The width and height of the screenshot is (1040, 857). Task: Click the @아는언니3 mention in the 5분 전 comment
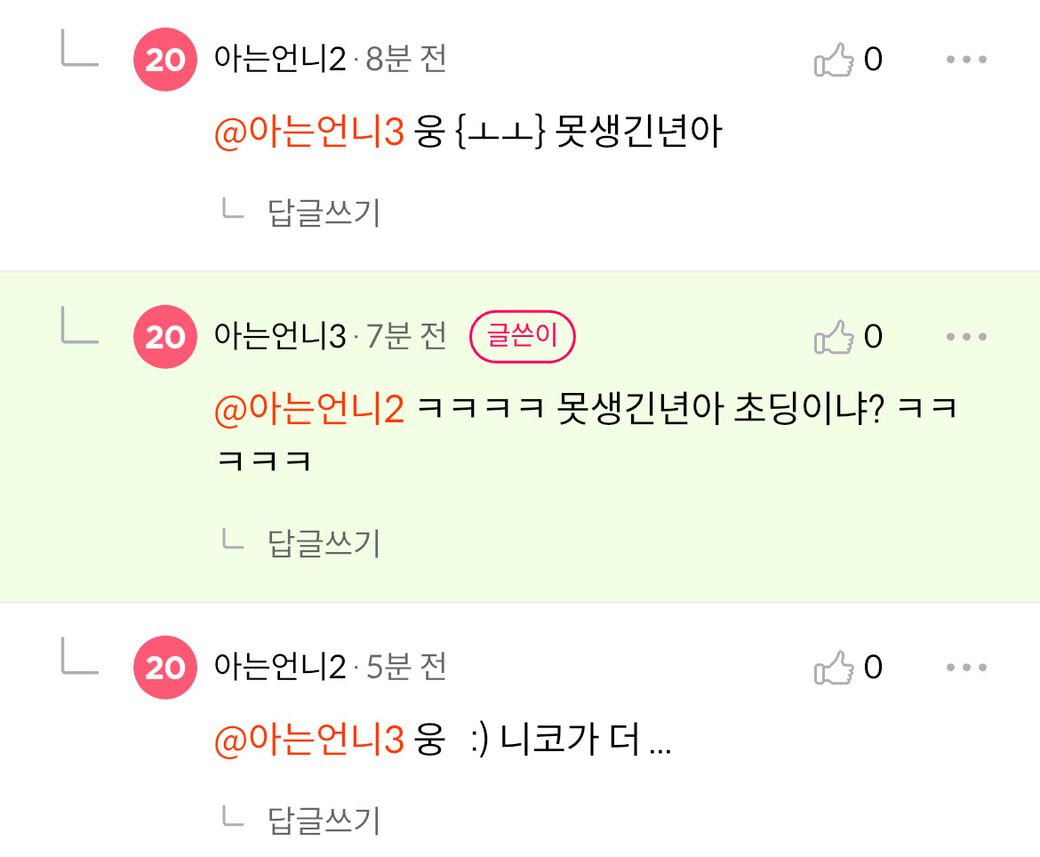pos(309,740)
